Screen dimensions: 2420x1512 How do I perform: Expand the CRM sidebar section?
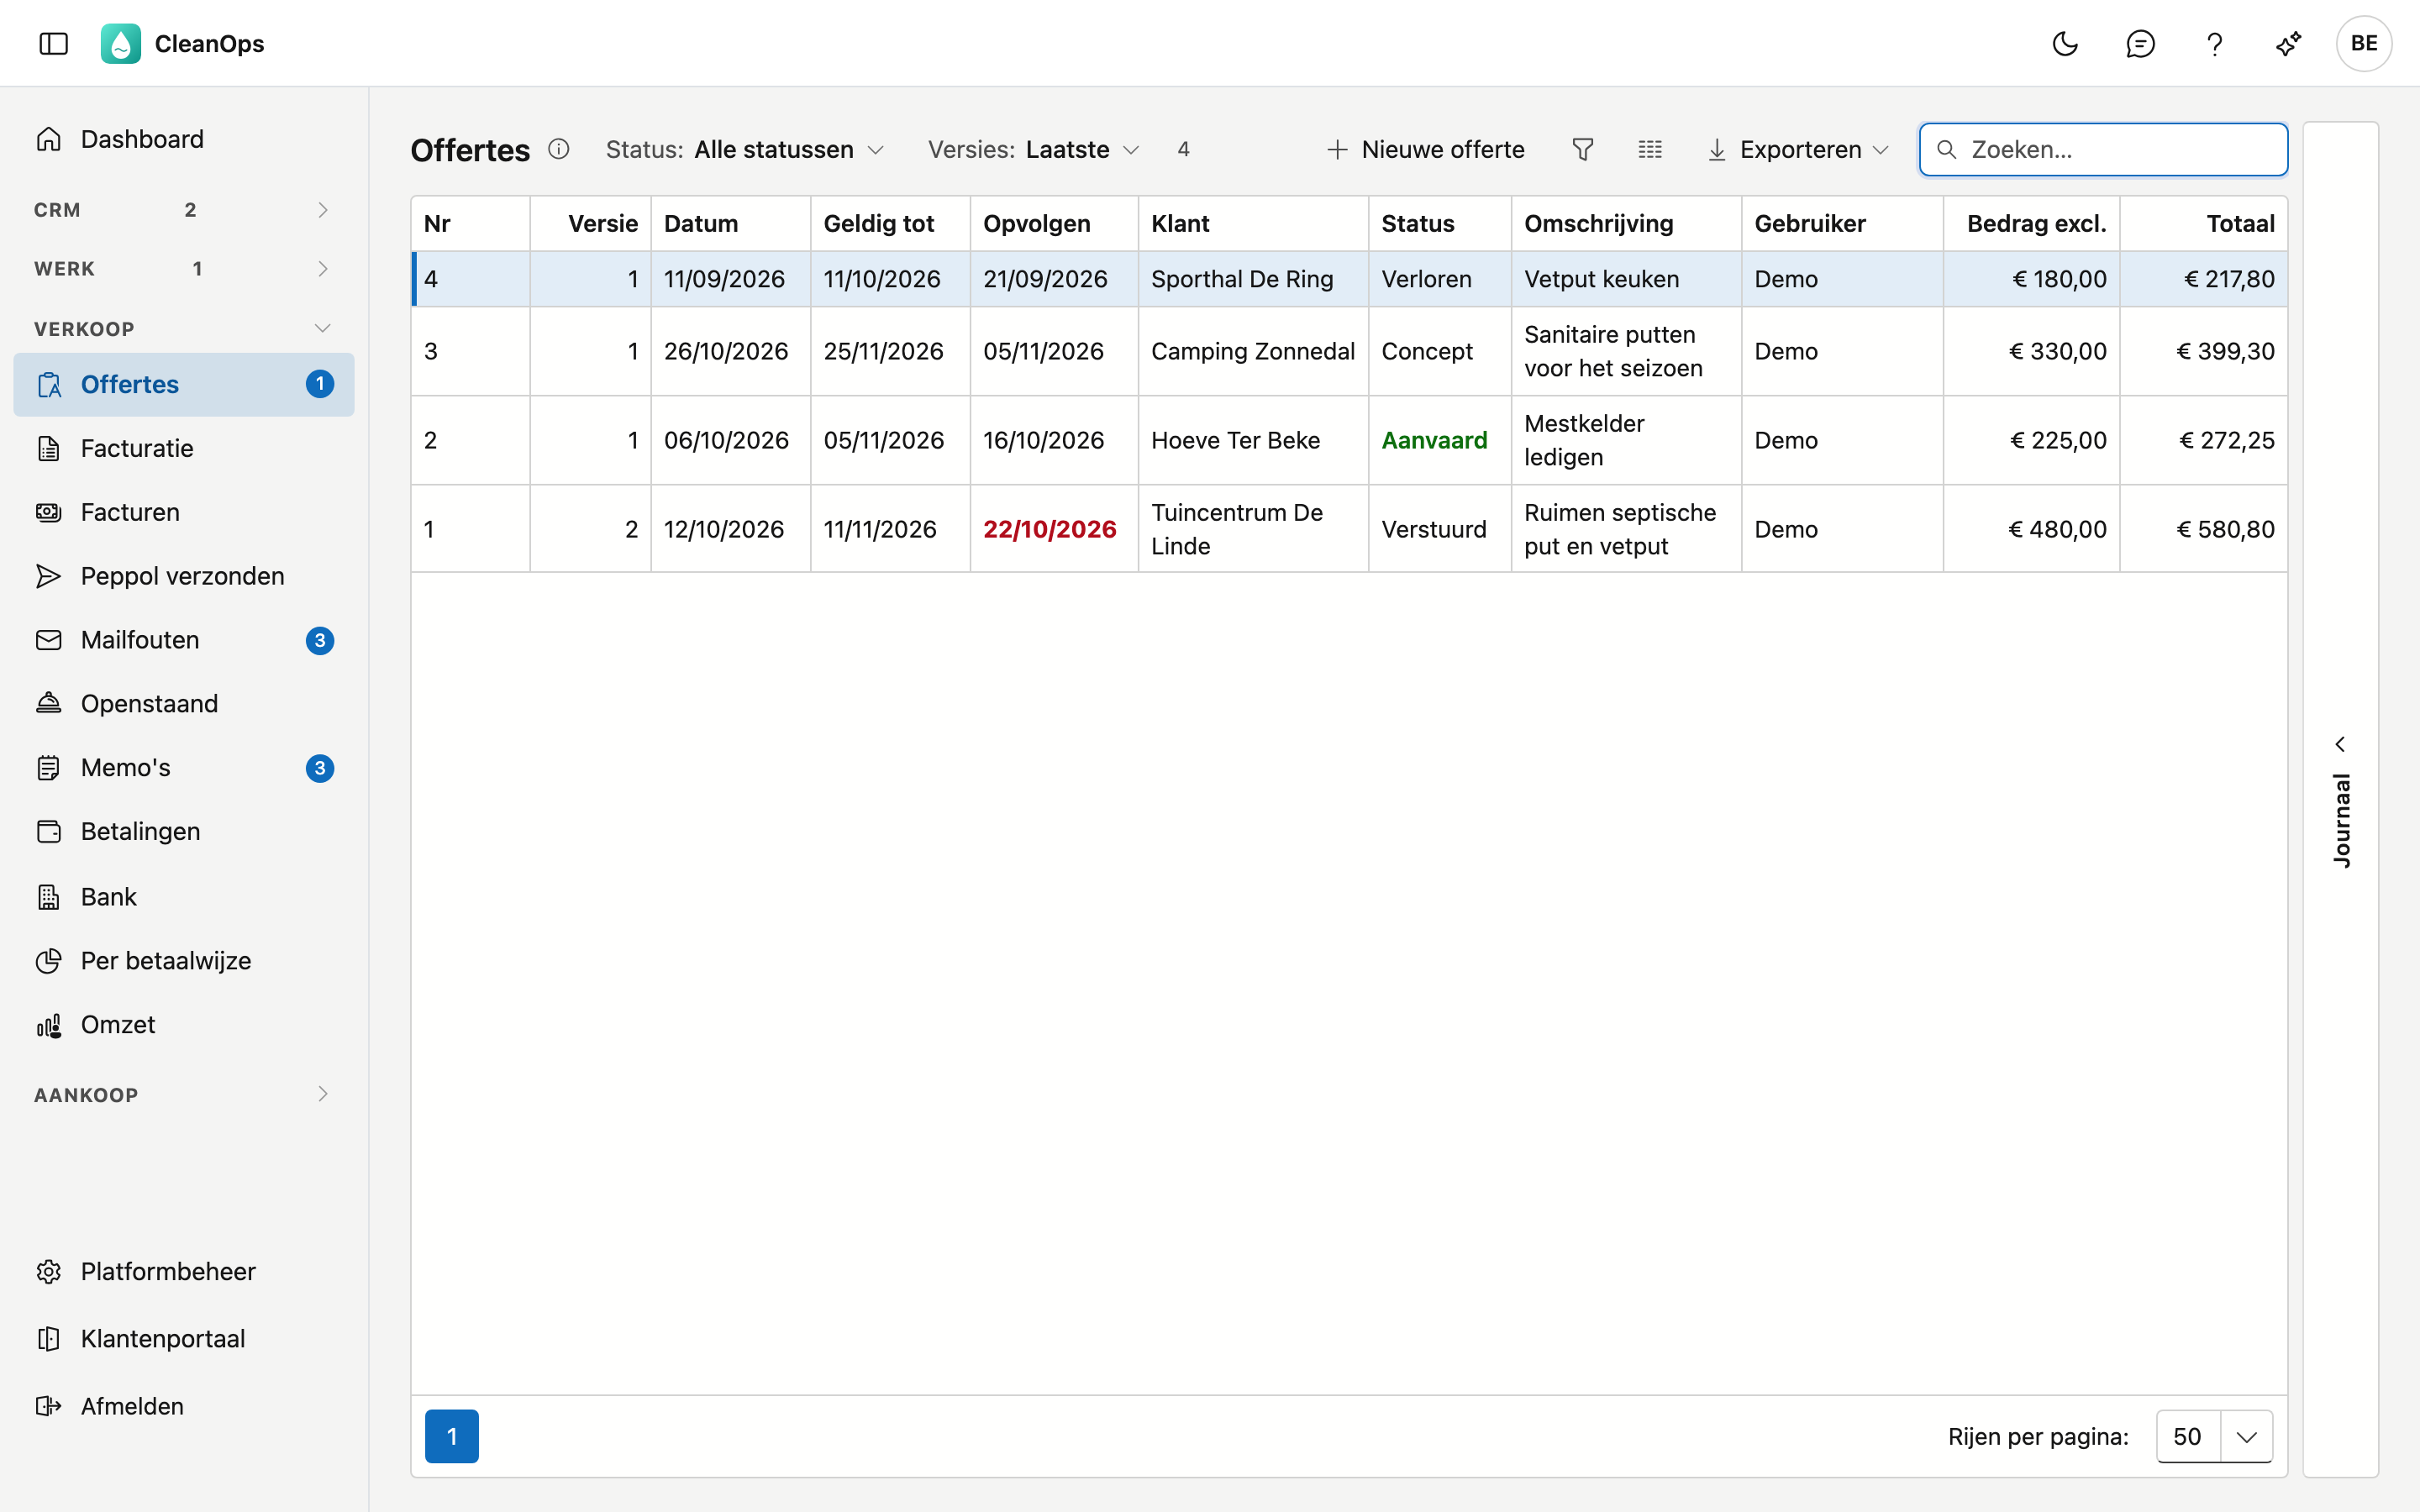click(184, 209)
